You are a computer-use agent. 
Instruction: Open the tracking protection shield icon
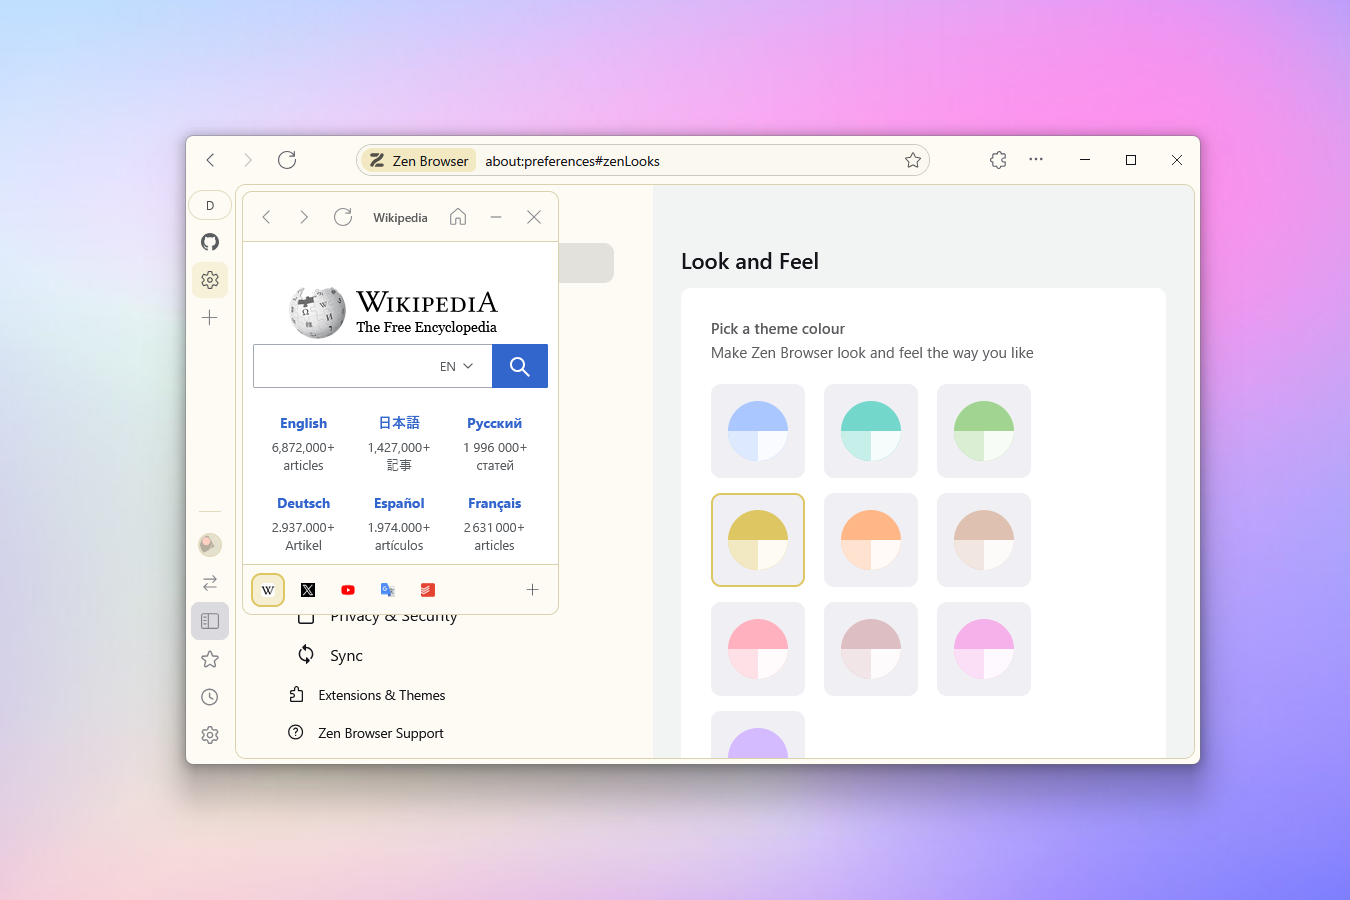(997, 159)
